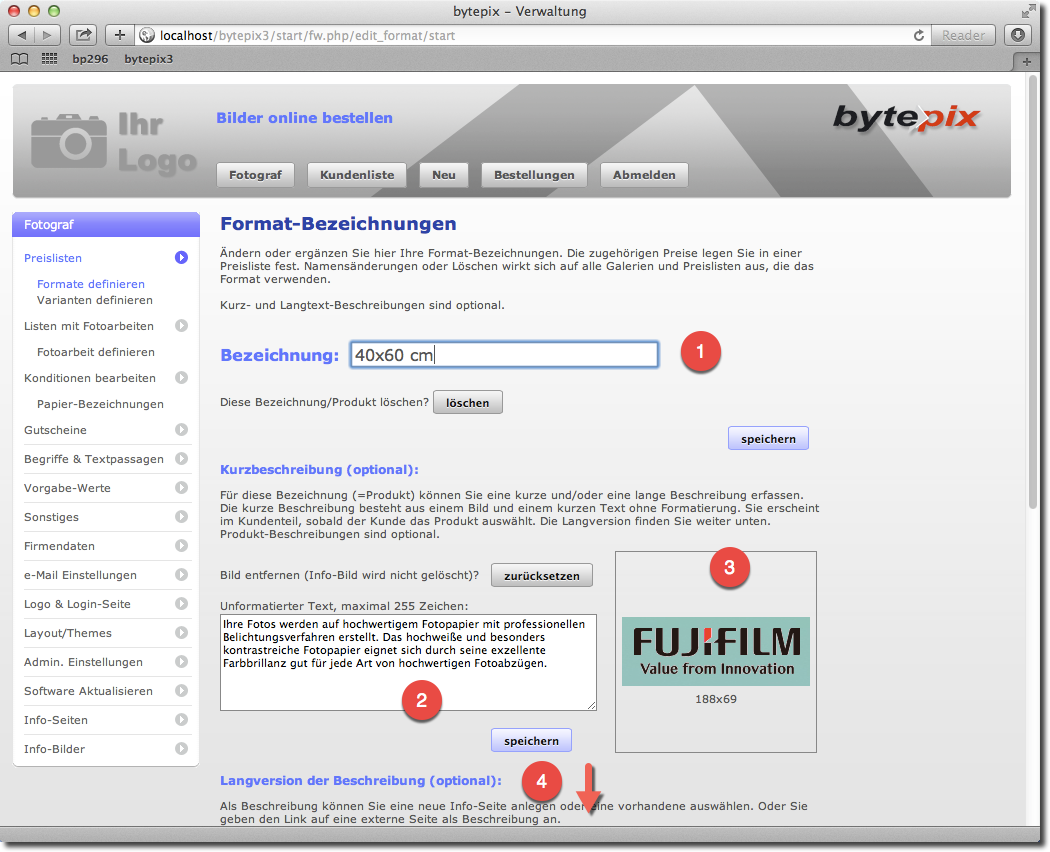Click the löschen button to delete designation
Viewport: 1050px width, 852px height.
coord(467,403)
